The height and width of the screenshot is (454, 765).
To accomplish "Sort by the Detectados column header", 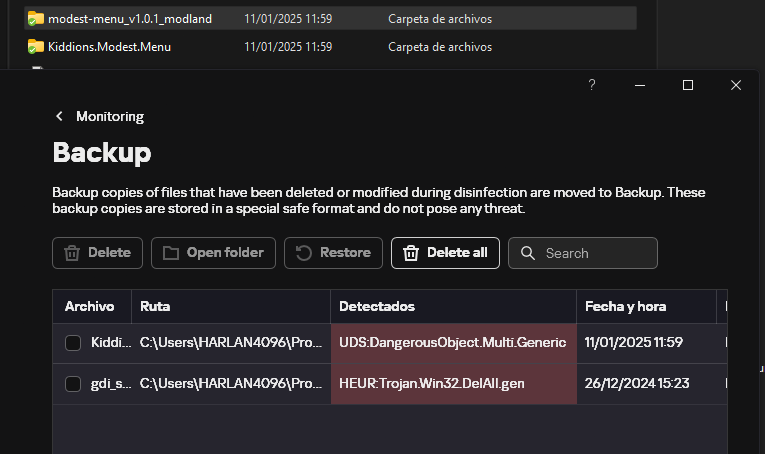I will (x=377, y=306).
